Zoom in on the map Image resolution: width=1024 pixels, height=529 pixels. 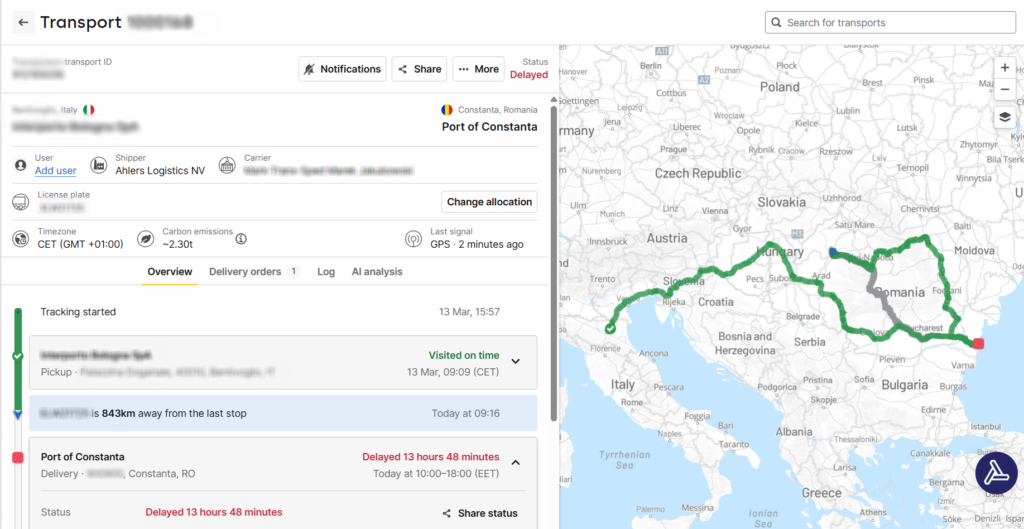(x=1005, y=67)
